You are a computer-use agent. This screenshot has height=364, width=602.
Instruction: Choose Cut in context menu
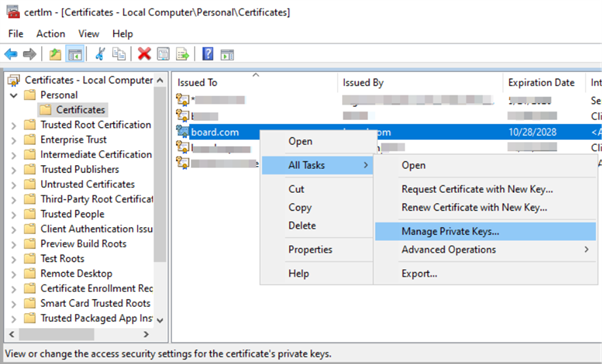click(317, 189)
